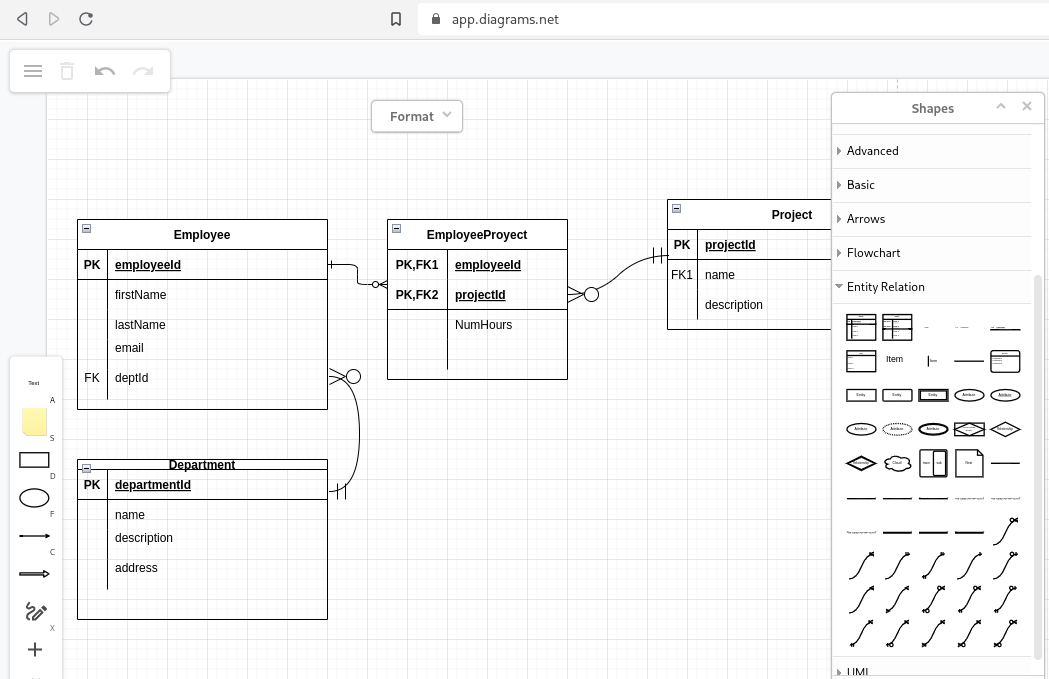Minimize the Shapes panel with the chevron
The image size is (1049, 679).
(x=1001, y=106)
